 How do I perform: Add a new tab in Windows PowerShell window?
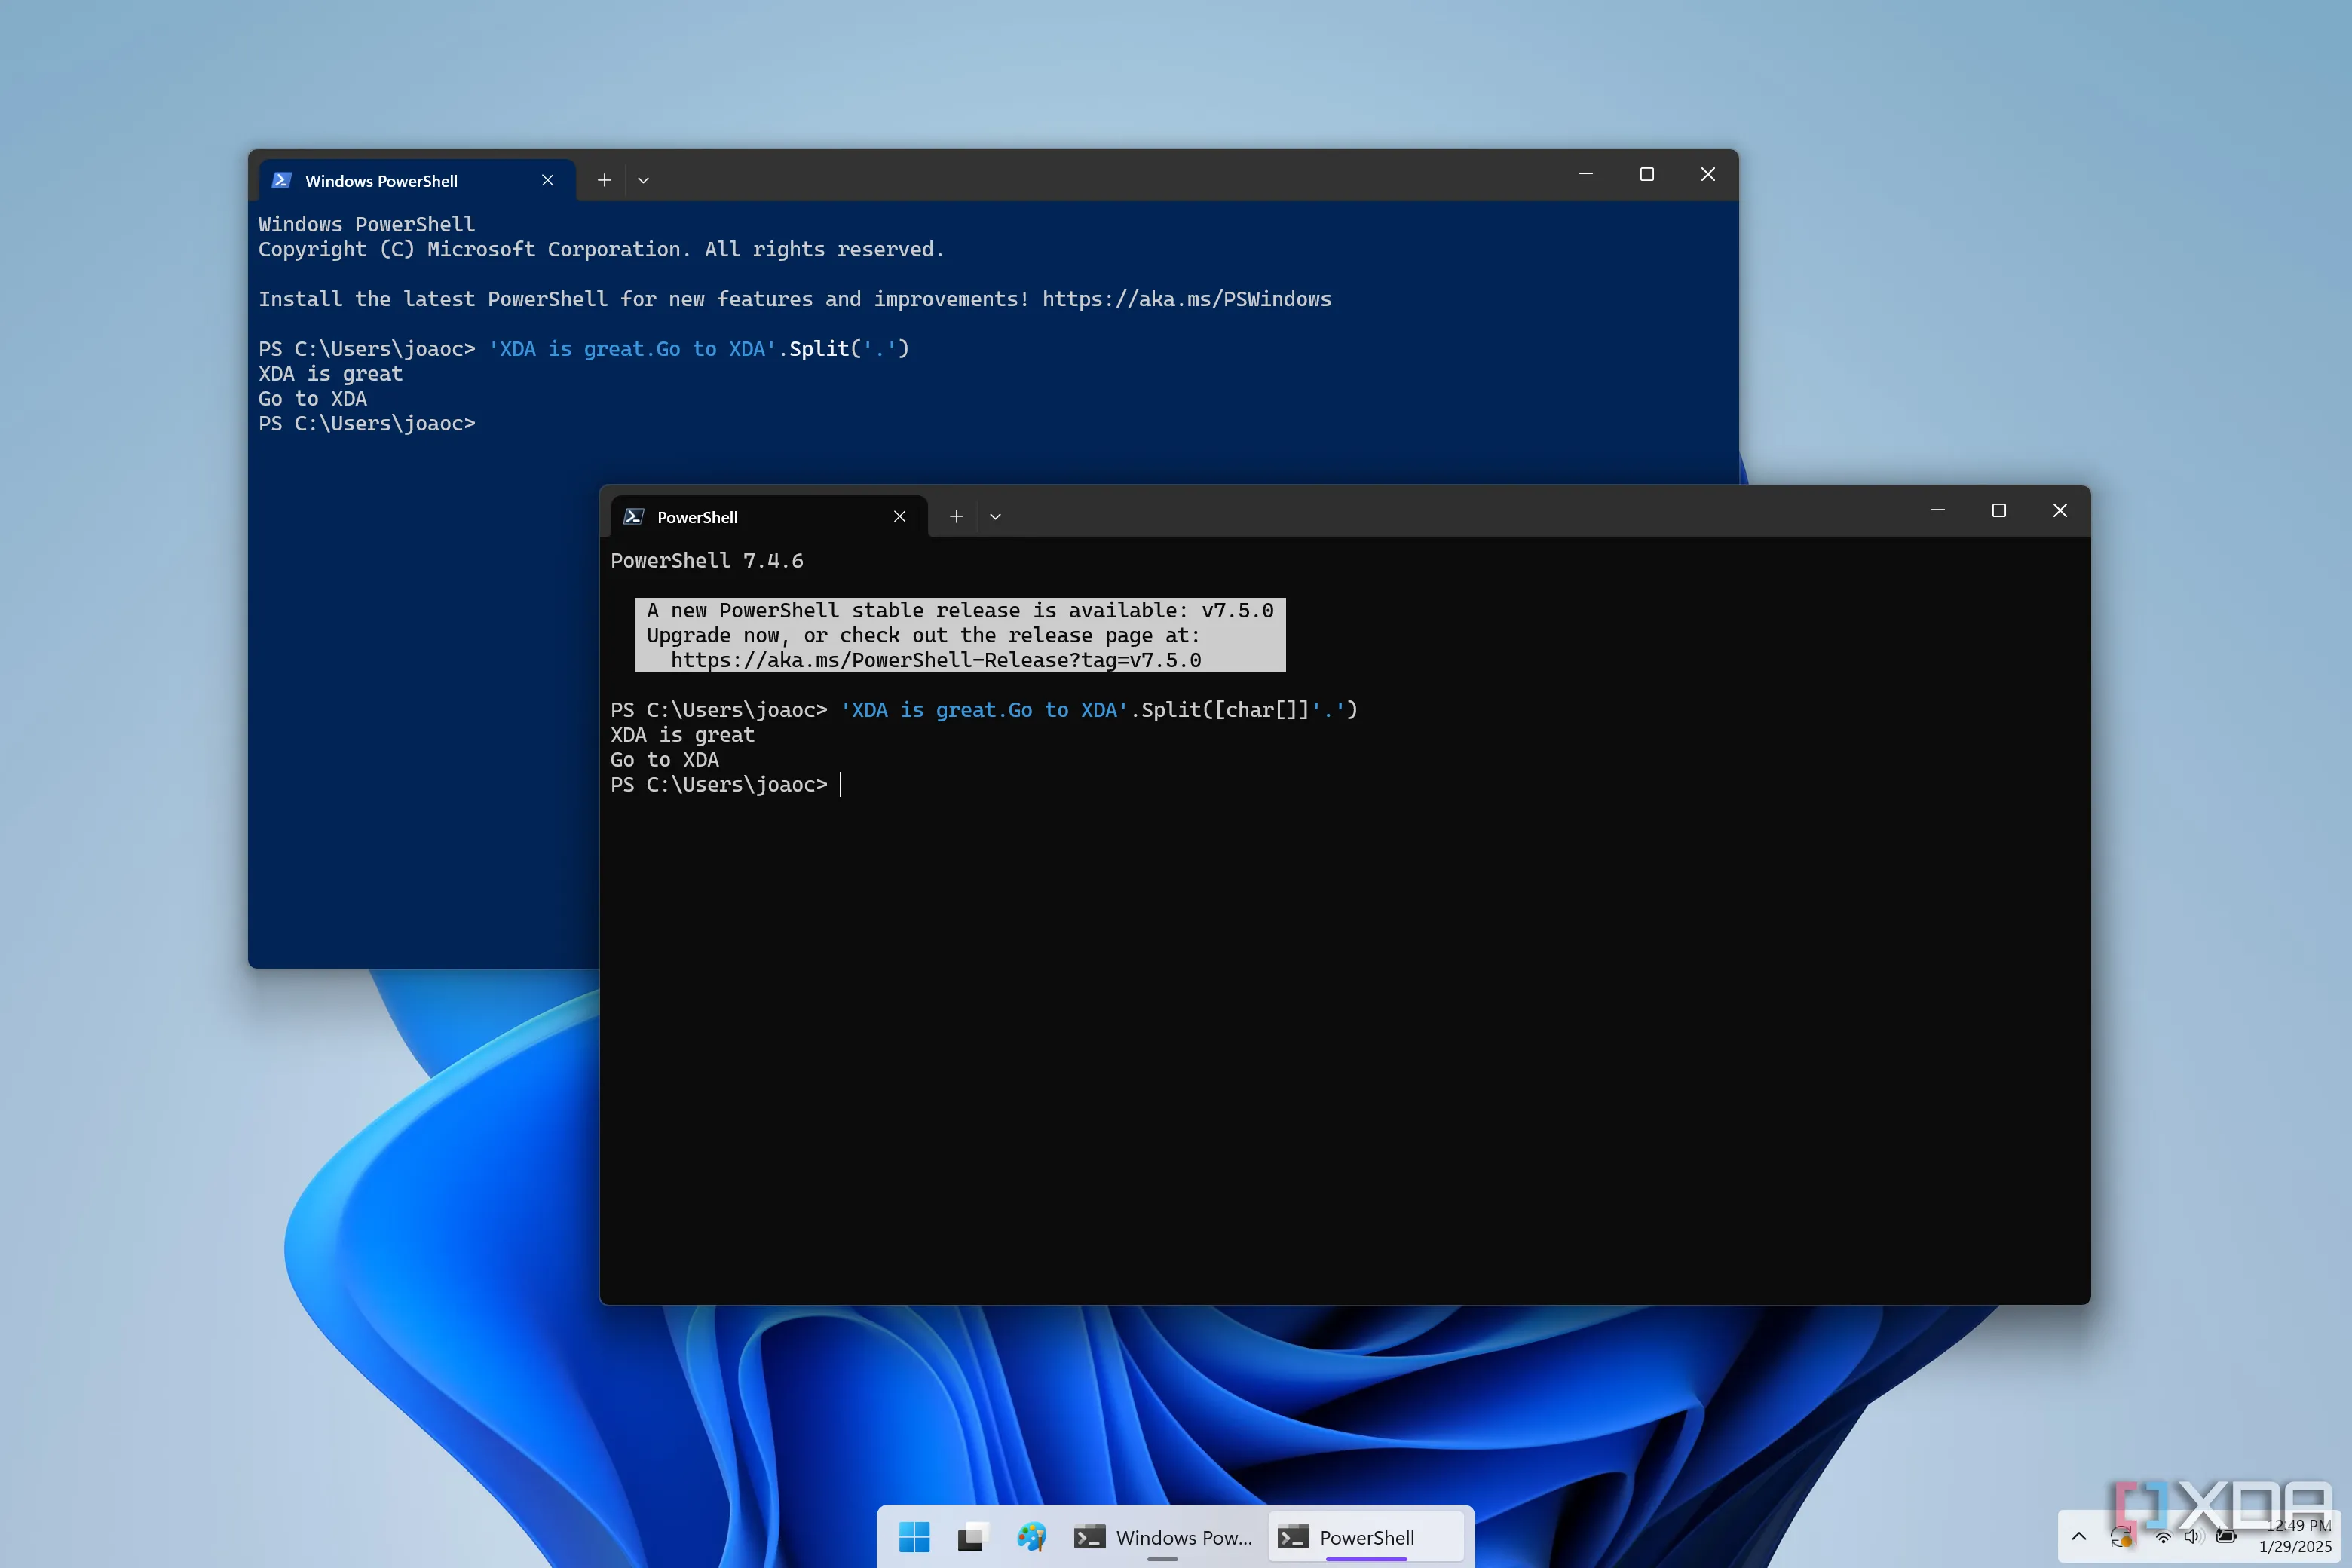click(604, 181)
